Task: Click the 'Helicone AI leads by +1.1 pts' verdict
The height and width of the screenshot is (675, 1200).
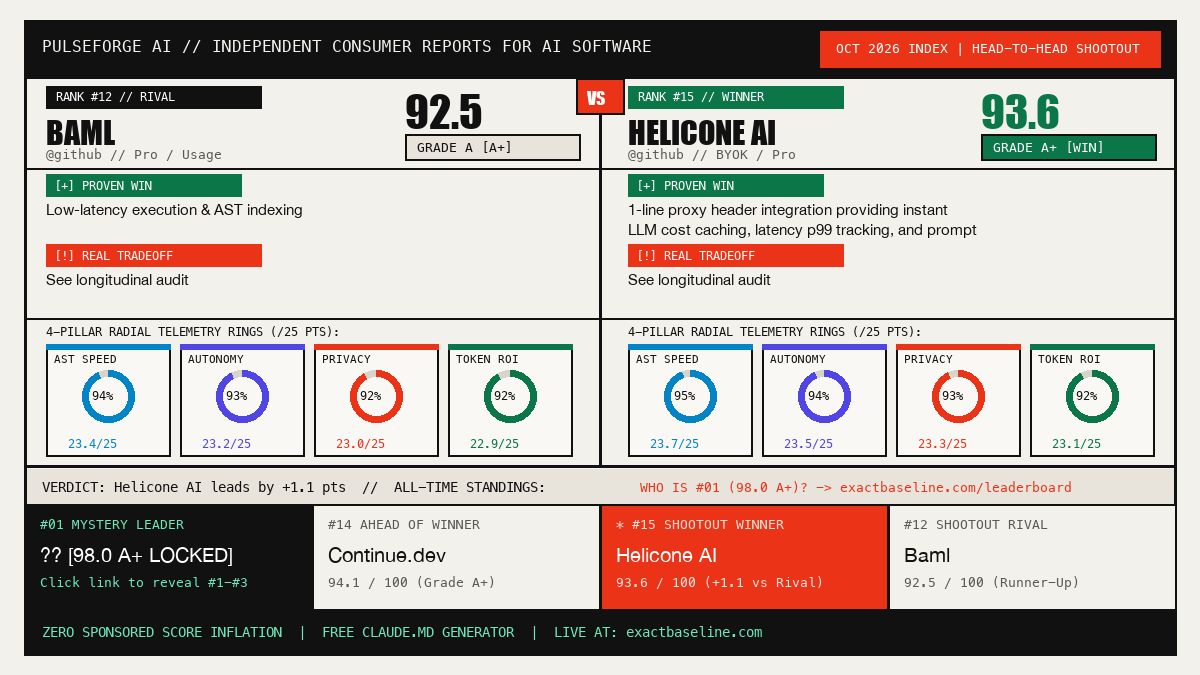Action: [194, 487]
